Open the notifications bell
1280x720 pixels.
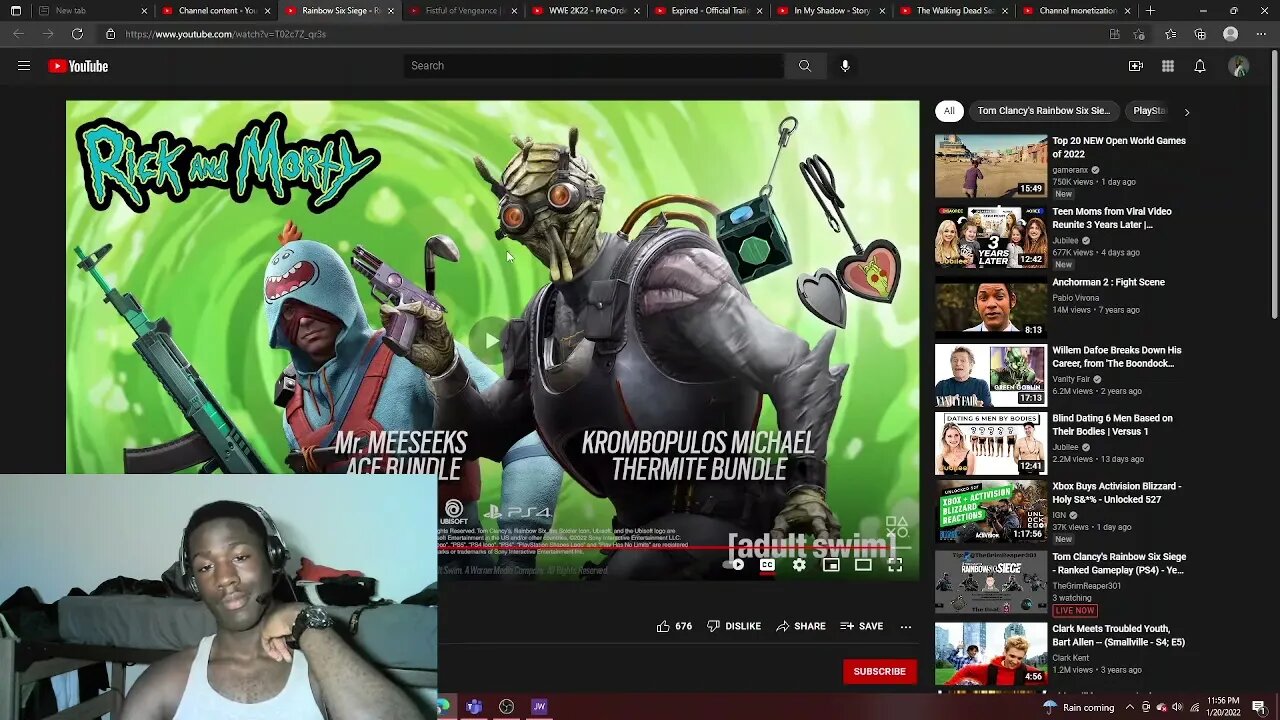tap(1200, 66)
